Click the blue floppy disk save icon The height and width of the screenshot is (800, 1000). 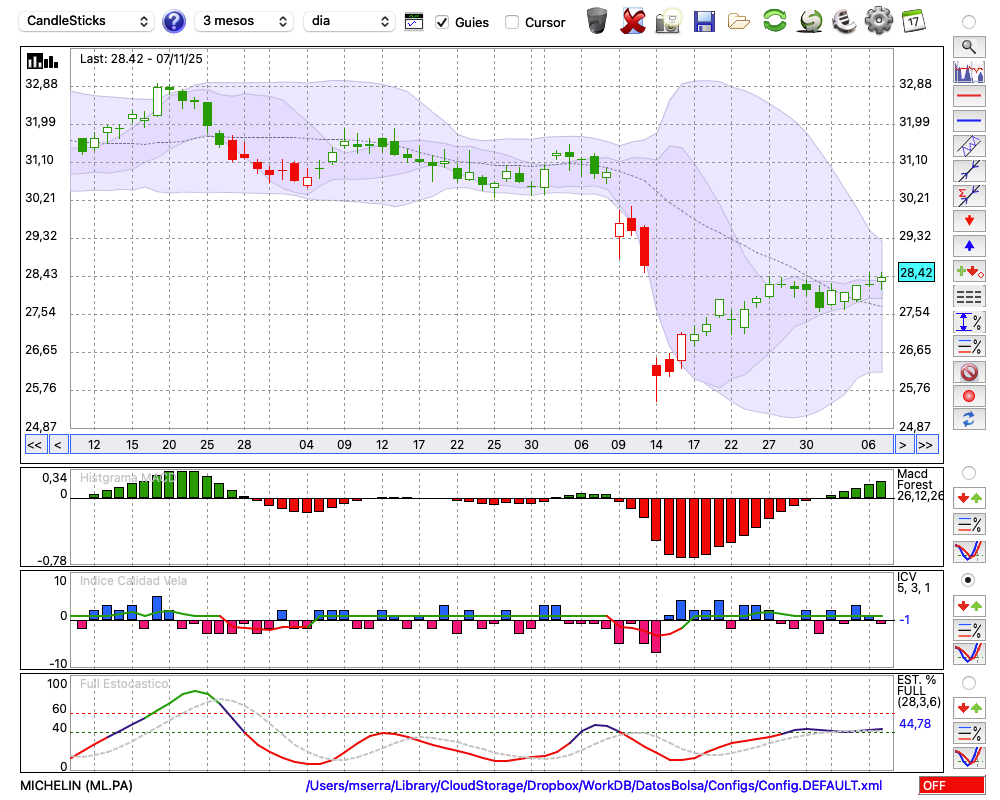[x=704, y=21]
